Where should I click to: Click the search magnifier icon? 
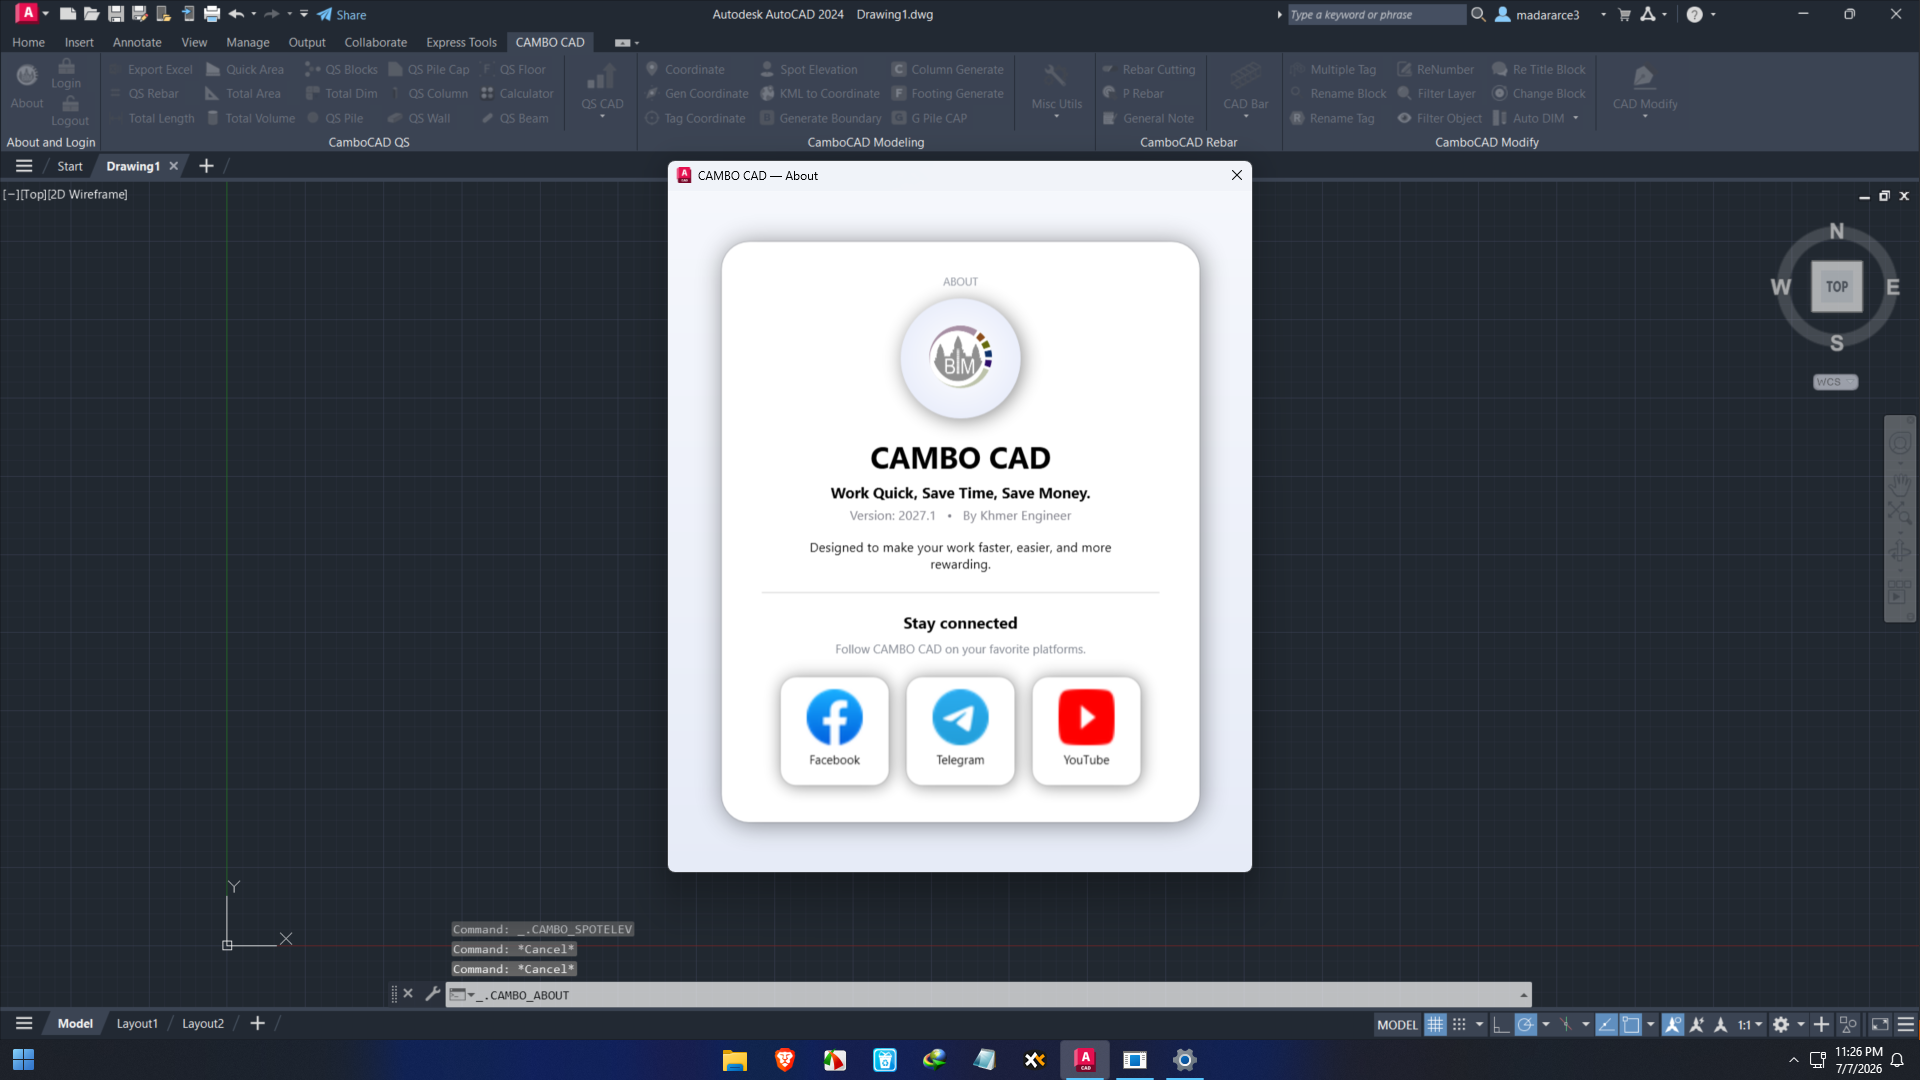pyautogui.click(x=1478, y=14)
